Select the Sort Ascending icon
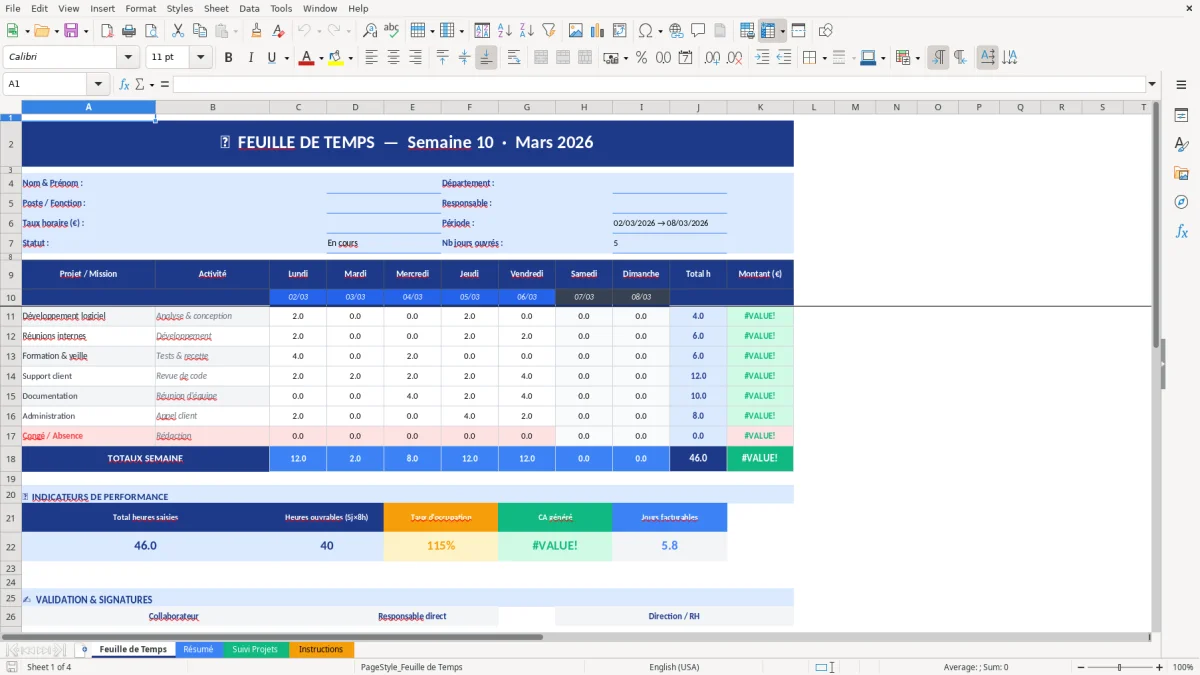Image resolution: width=1200 pixels, height=675 pixels. tap(503, 30)
